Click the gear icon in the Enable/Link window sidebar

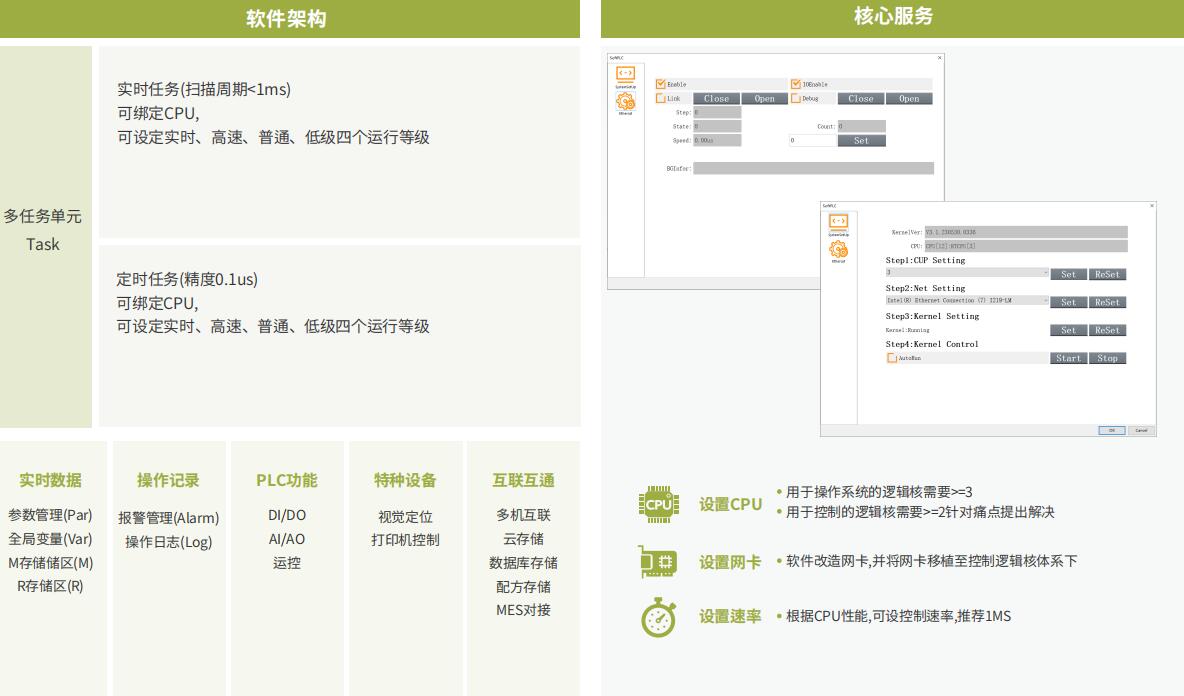pyautogui.click(x=625, y=100)
